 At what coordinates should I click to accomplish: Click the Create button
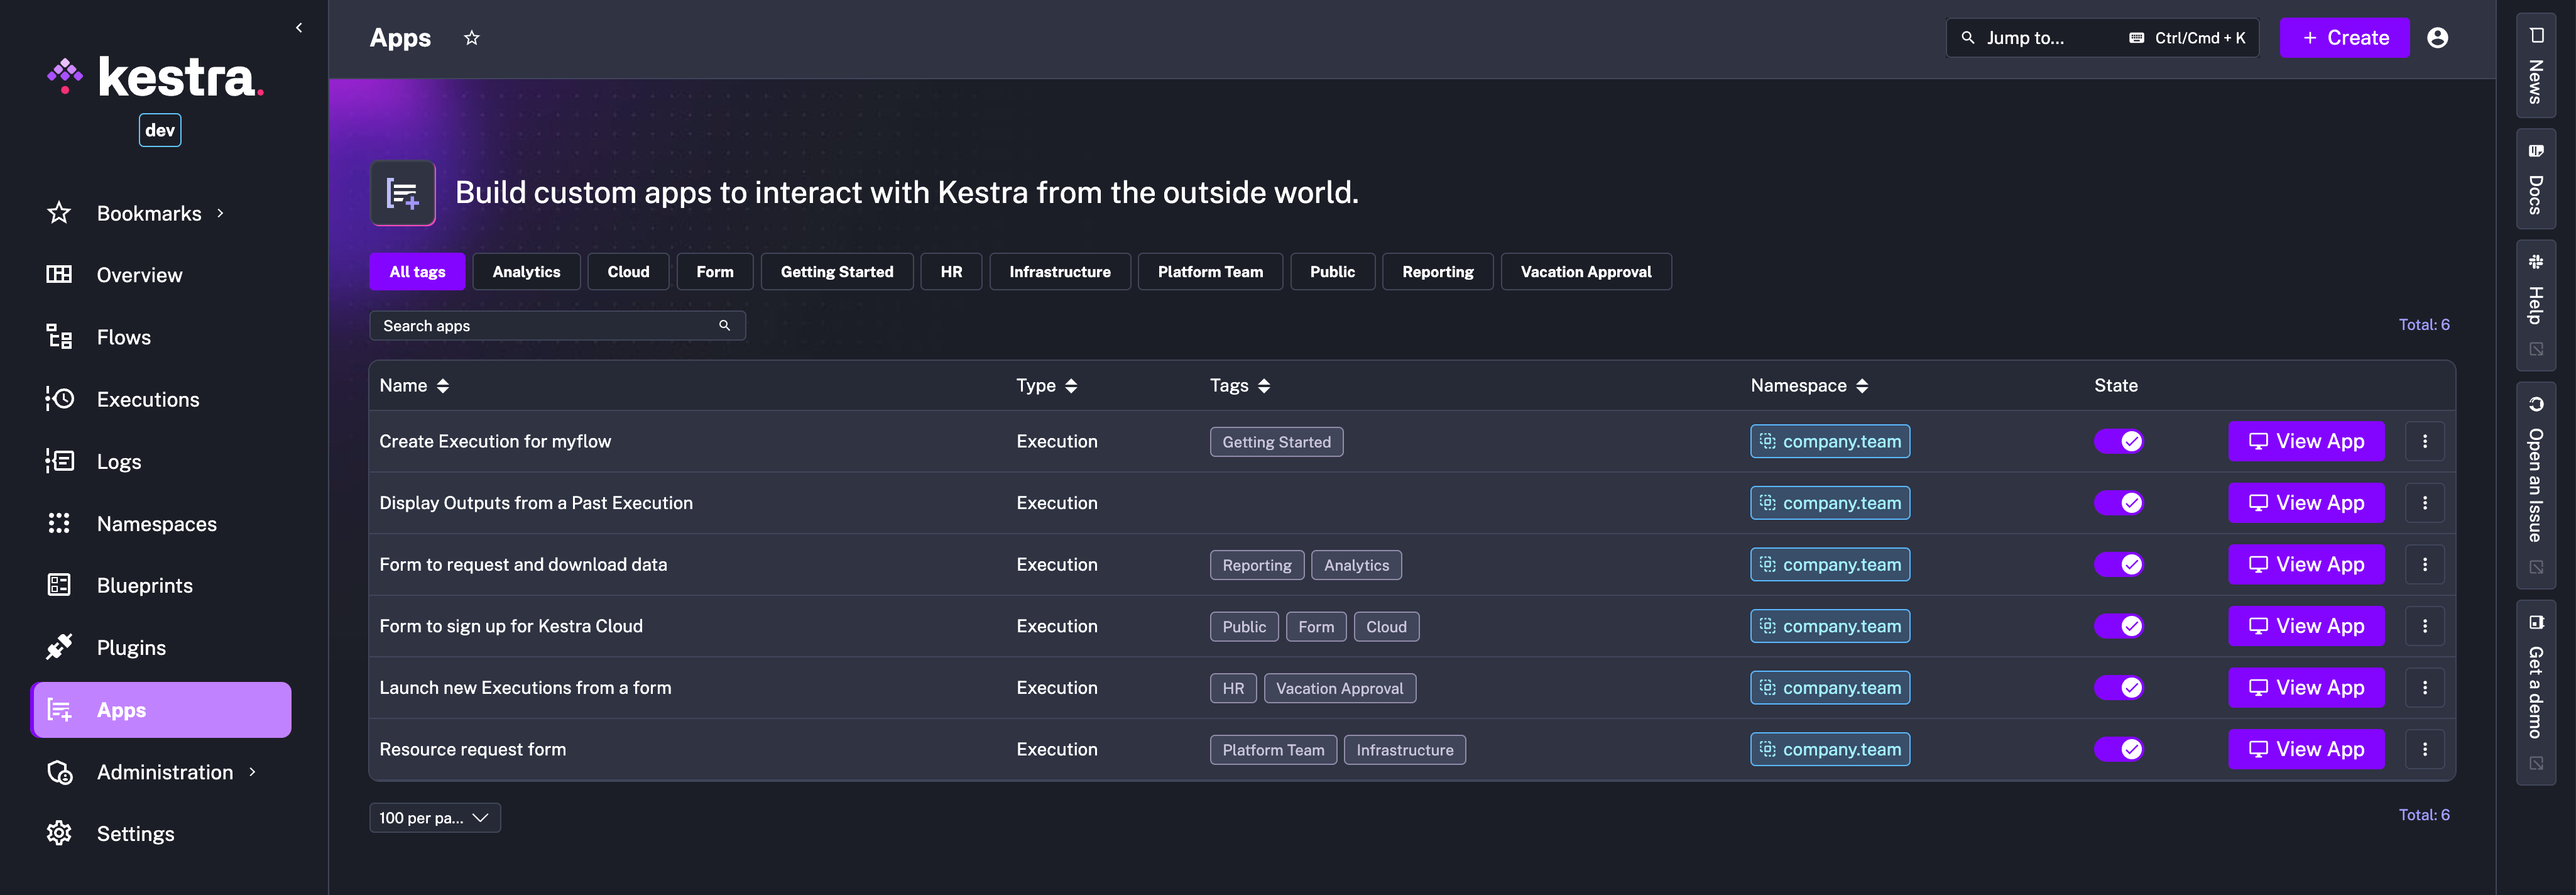pyautogui.click(x=2344, y=37)
